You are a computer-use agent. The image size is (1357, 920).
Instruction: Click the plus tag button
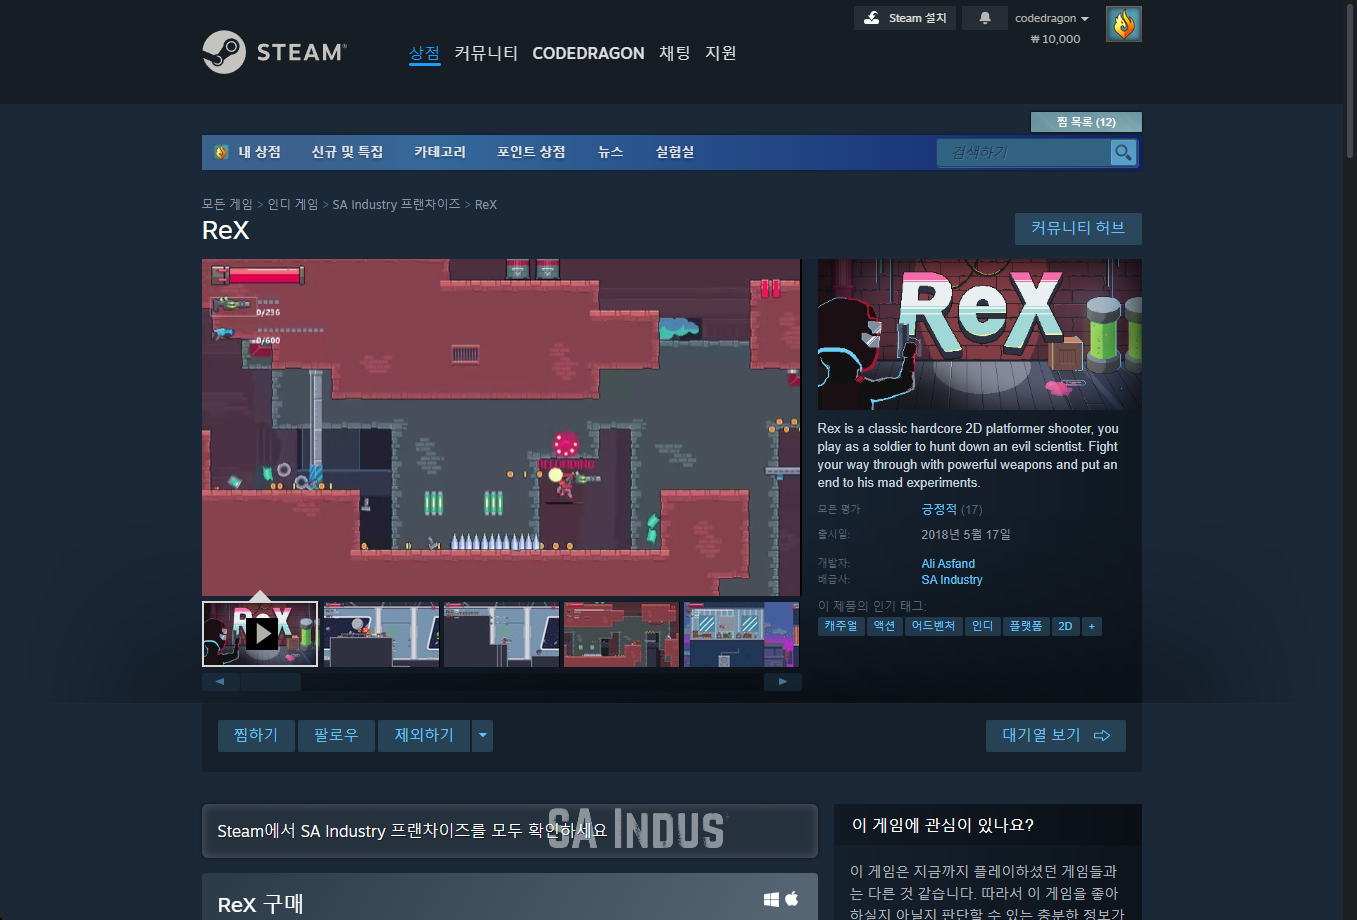tap(1092, 626)
